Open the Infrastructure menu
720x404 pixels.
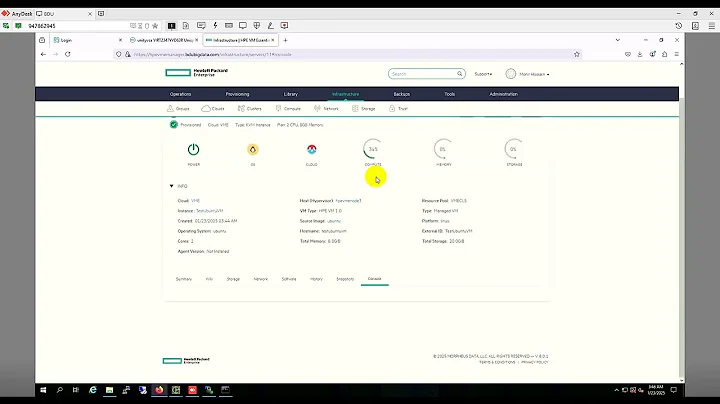click(x=345, y=94)
